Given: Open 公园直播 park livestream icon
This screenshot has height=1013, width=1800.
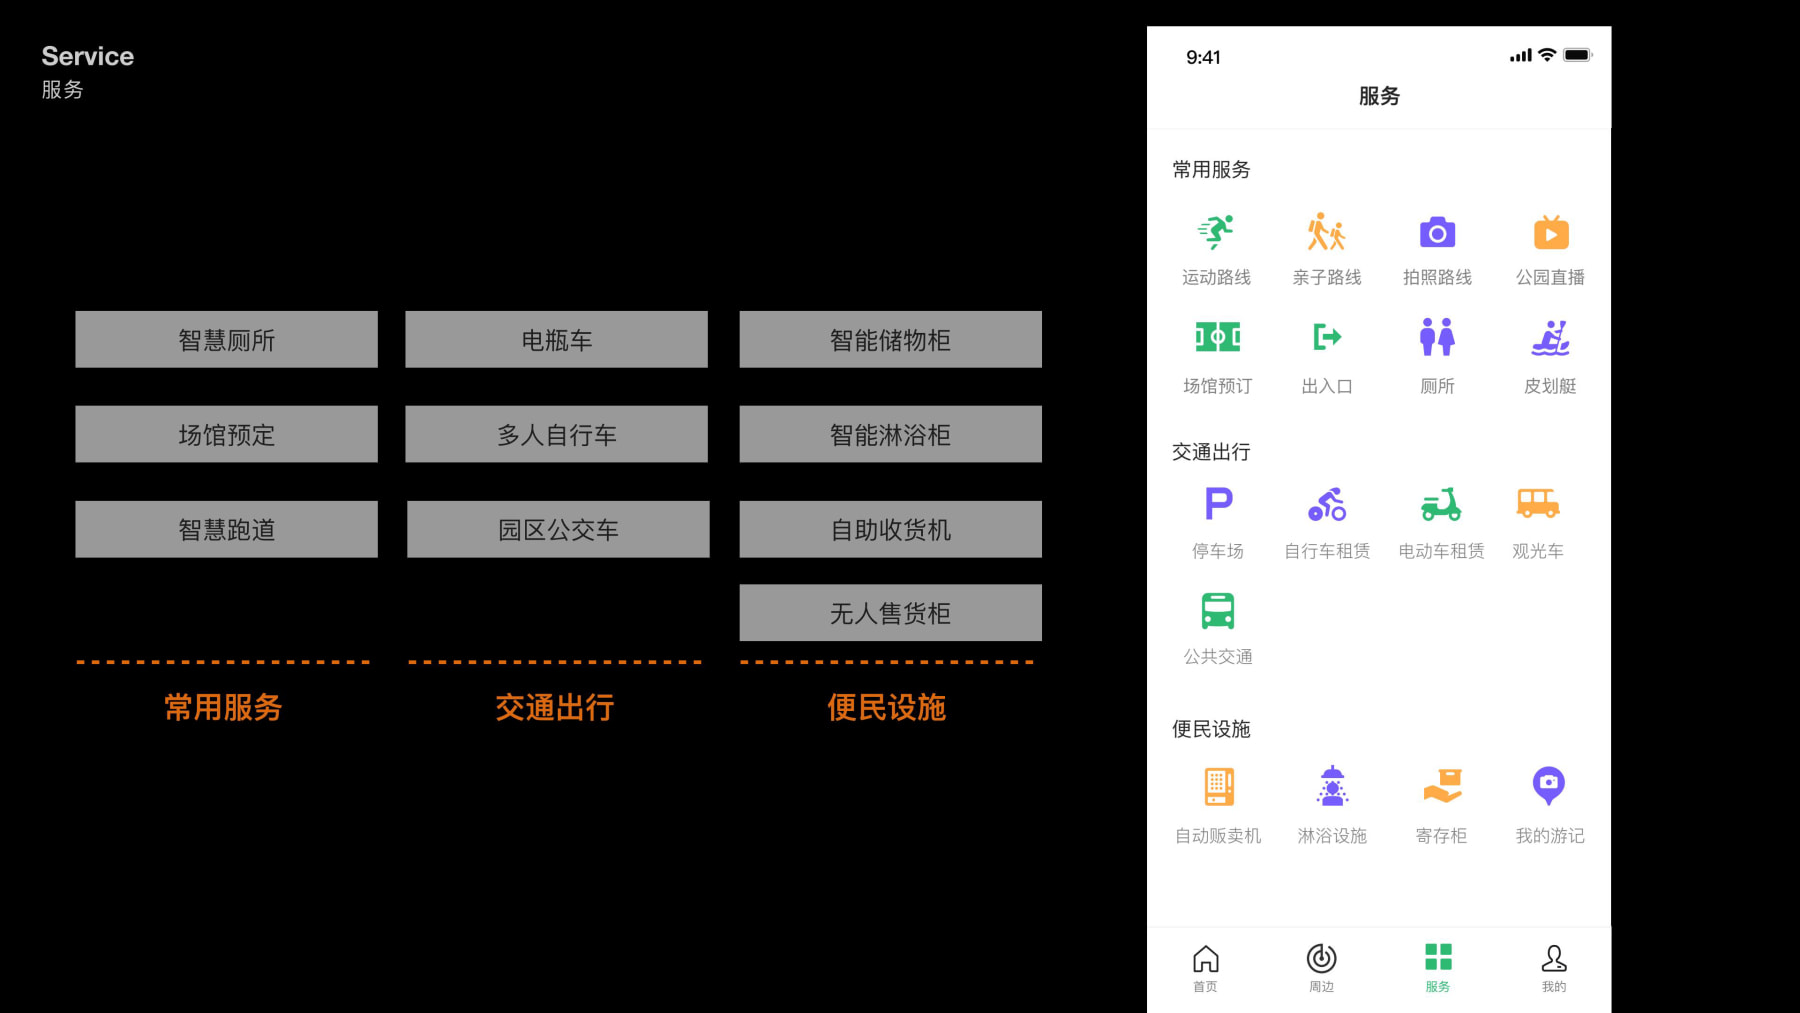Looking at the screenshot, I should [x=1550, y=232].
